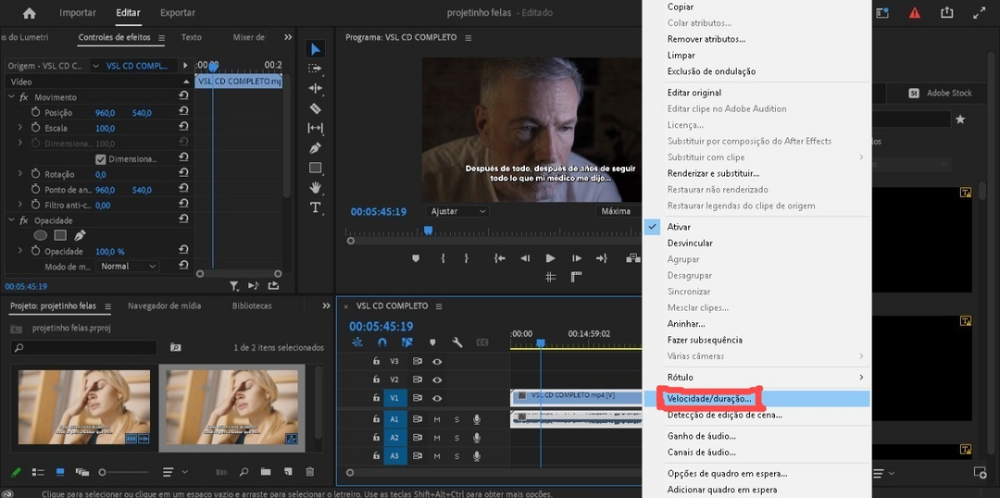Screen dimensions: 1000x498
Task: Open the Adobe Stock tab
Action: [941, 93]
